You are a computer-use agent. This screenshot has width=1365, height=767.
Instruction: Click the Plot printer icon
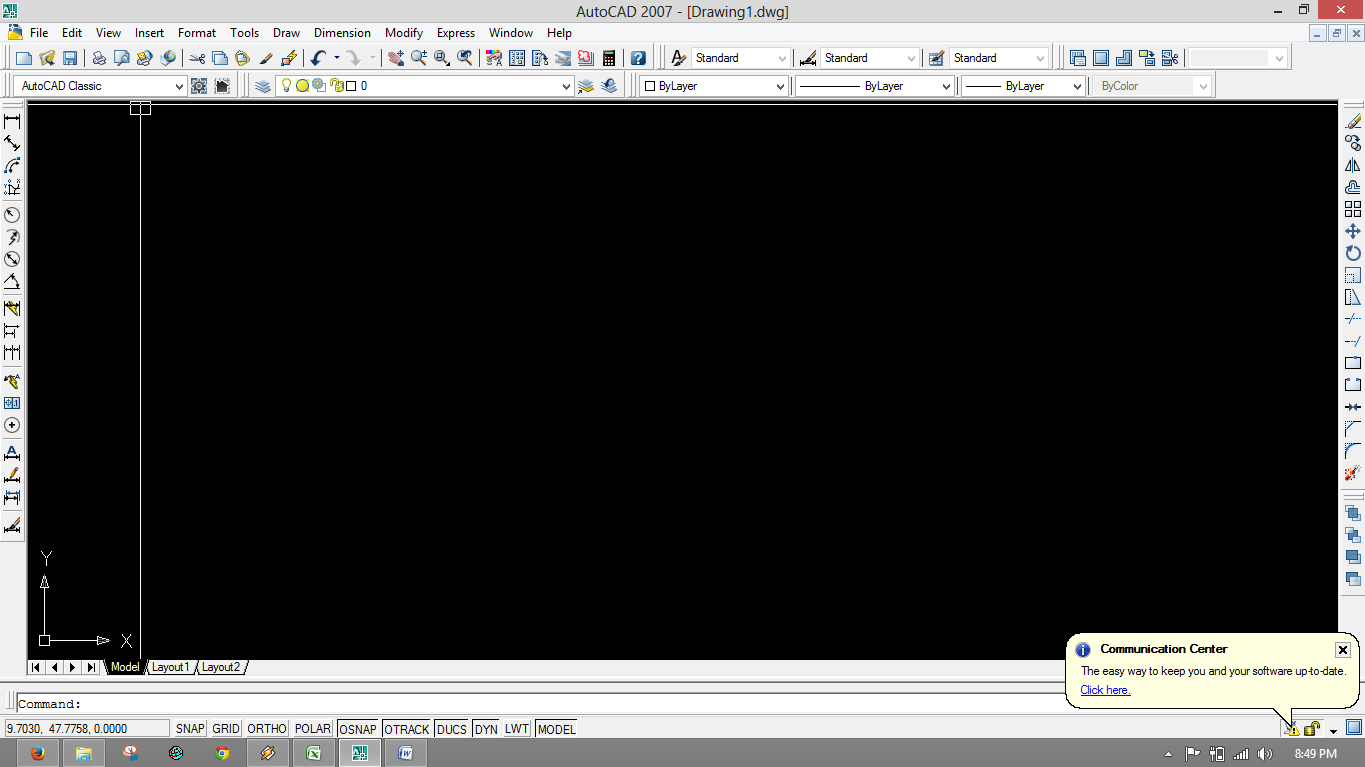point(99,58)
